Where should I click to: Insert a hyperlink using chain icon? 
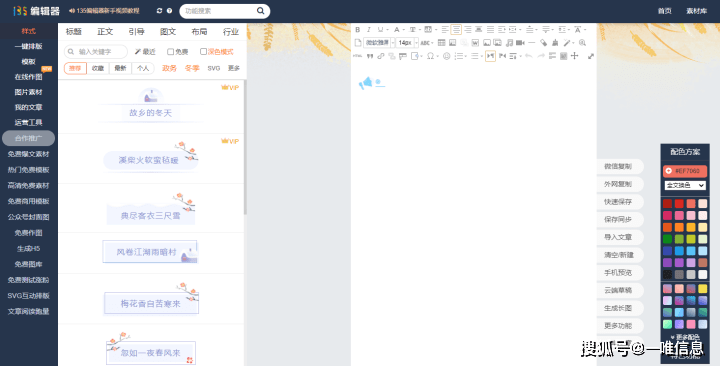point(381,56)
